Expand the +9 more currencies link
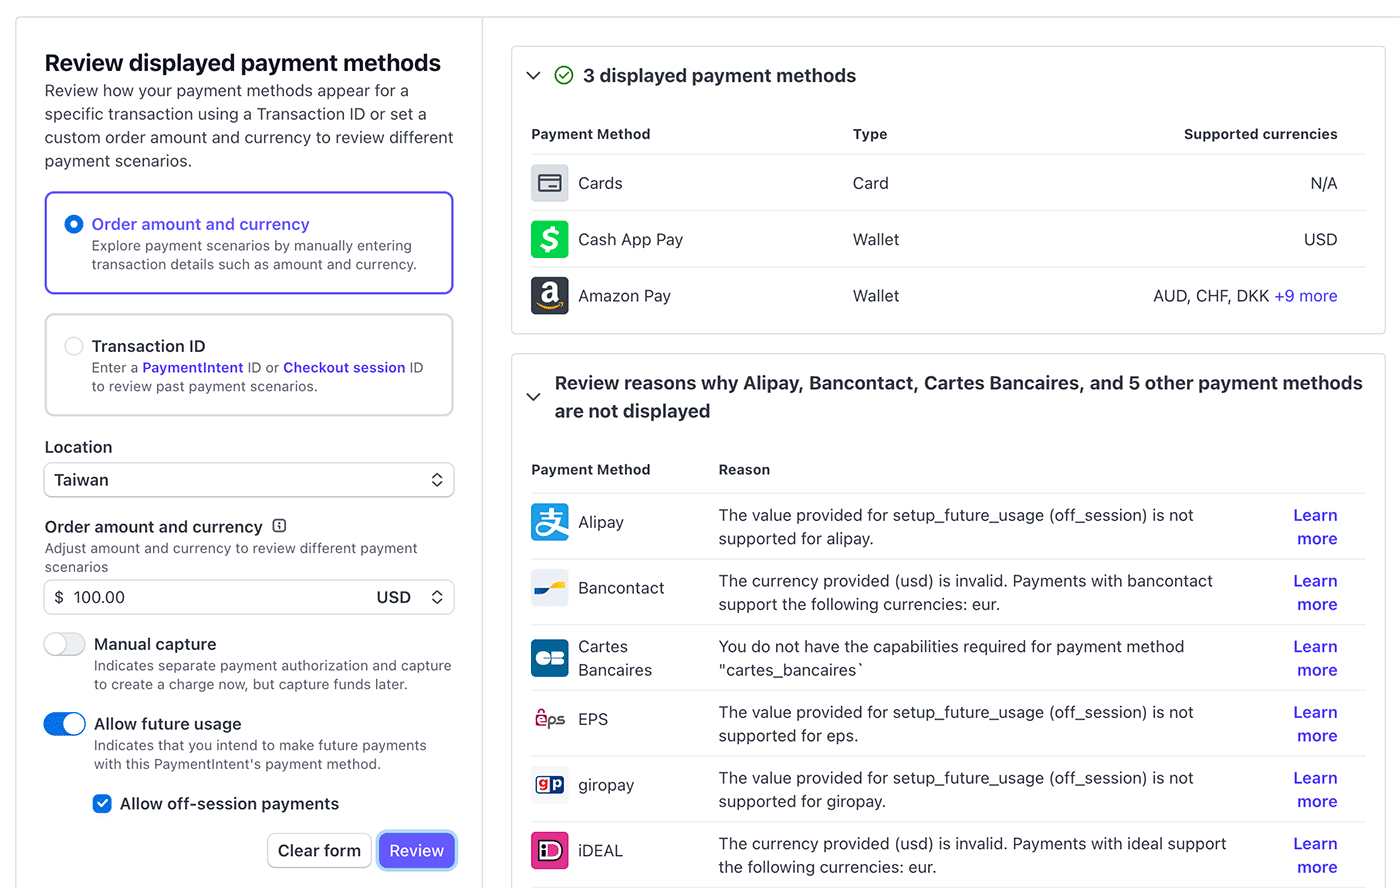This screenshot has height=888, width=1400. (x=1306, y=296)
